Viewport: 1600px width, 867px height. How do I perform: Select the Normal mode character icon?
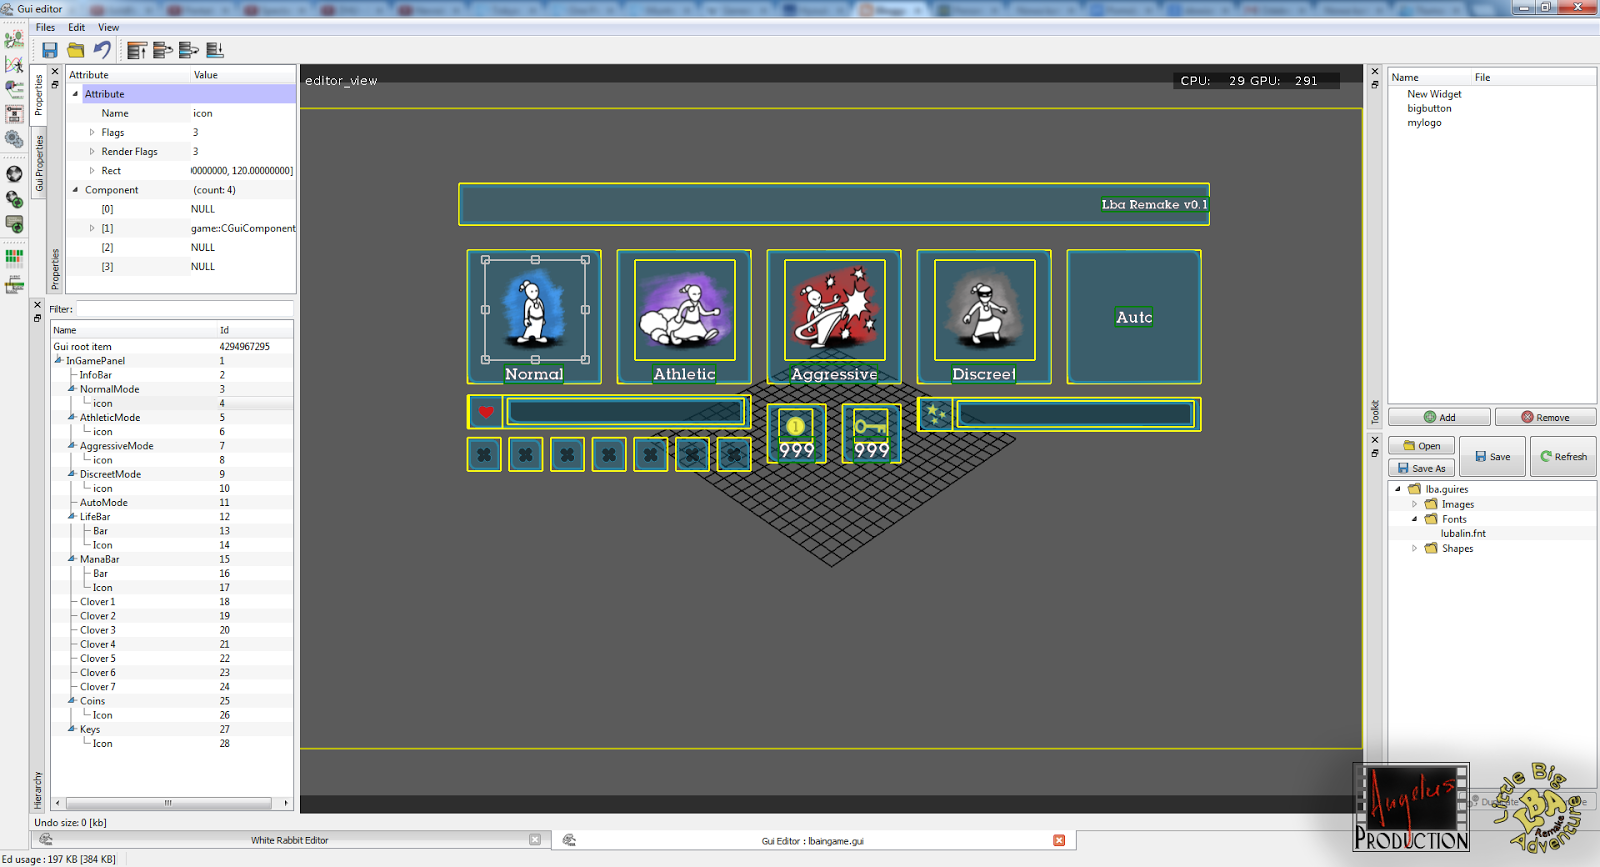(535, 309)
